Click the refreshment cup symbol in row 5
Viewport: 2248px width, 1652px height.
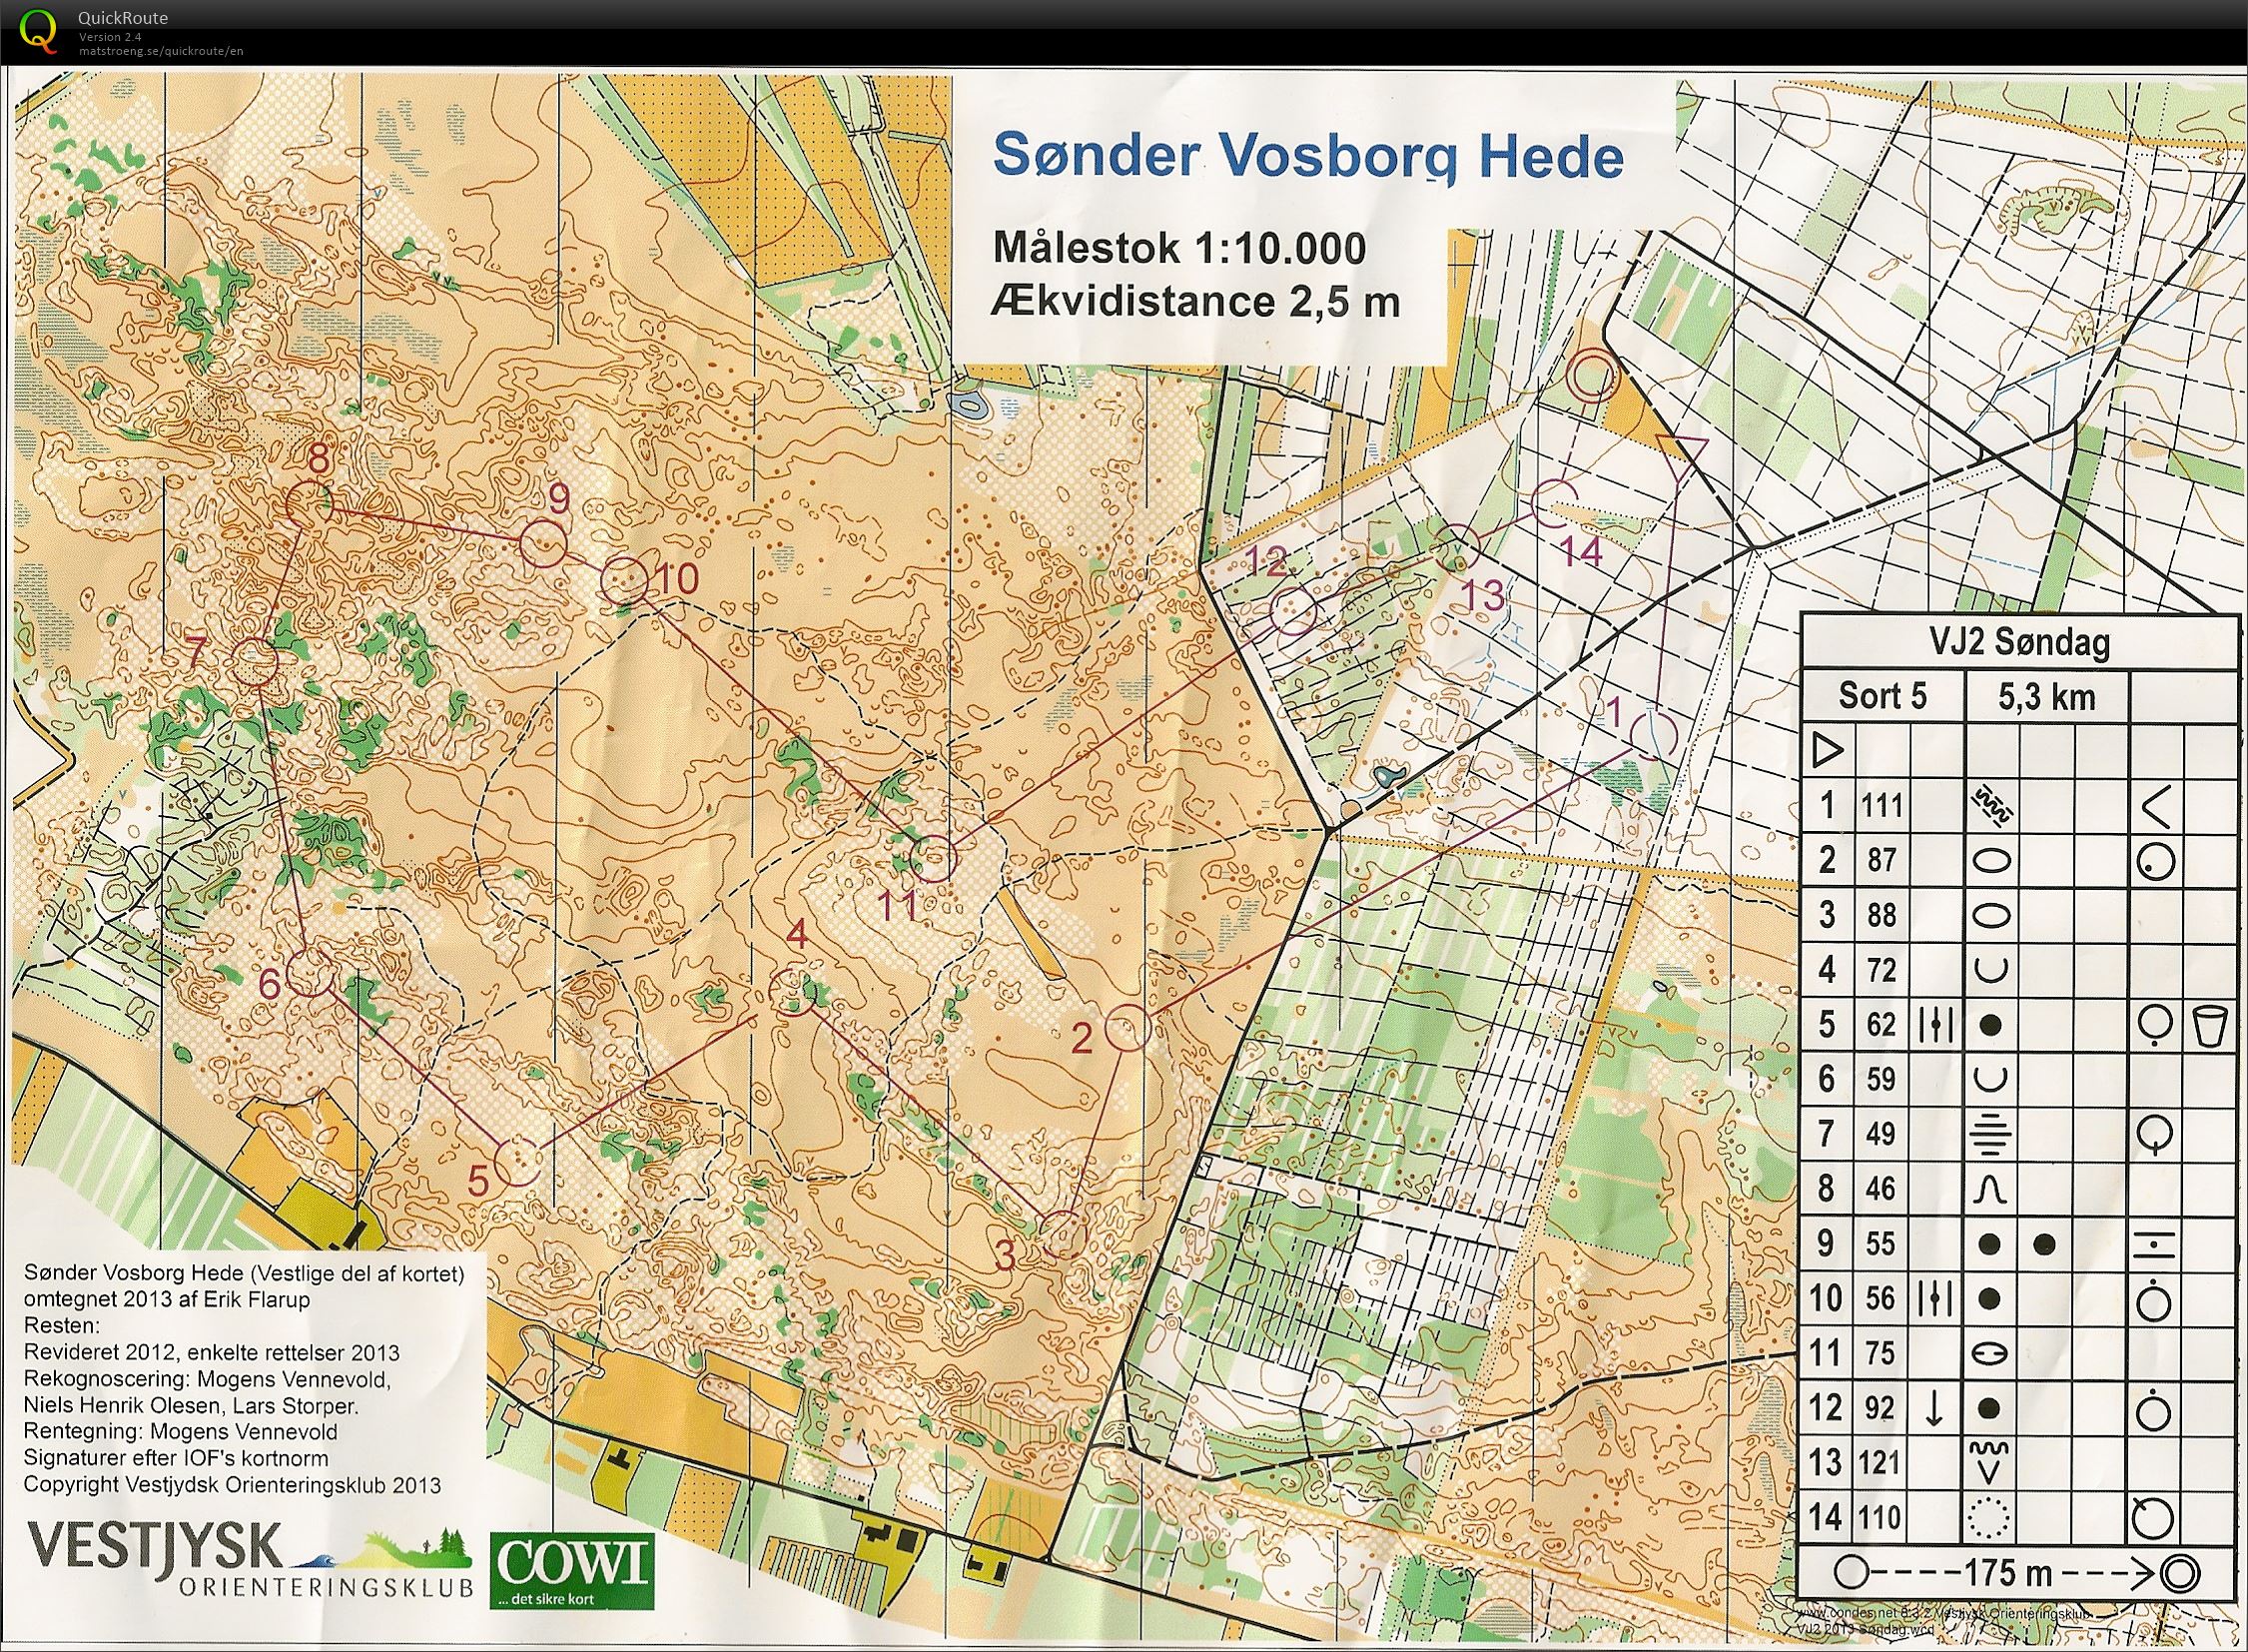2209,1025
